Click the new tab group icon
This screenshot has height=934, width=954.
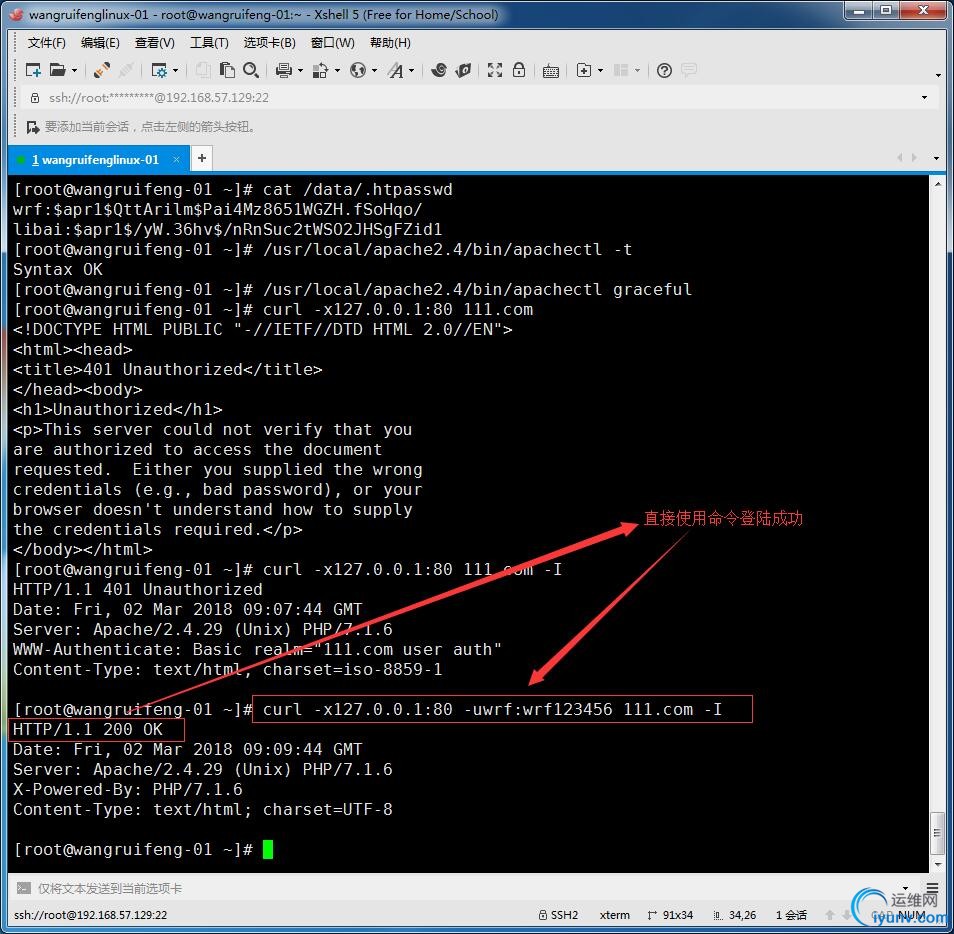583,71
